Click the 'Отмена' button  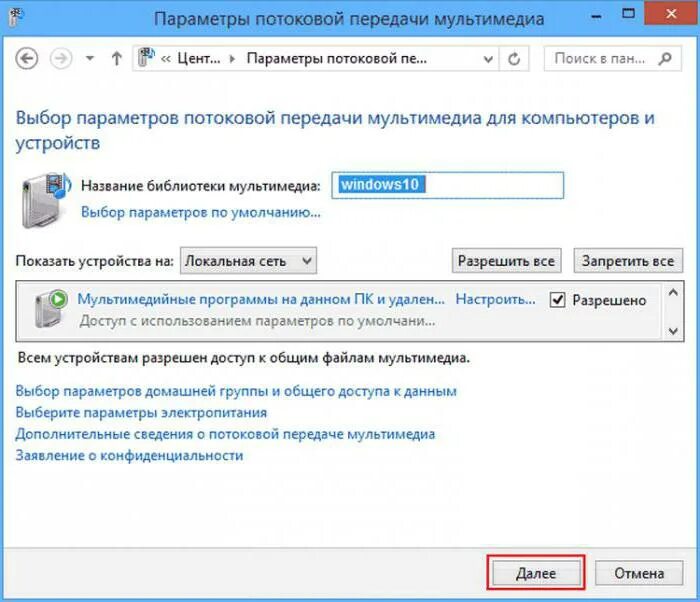(x=639, y=573)
